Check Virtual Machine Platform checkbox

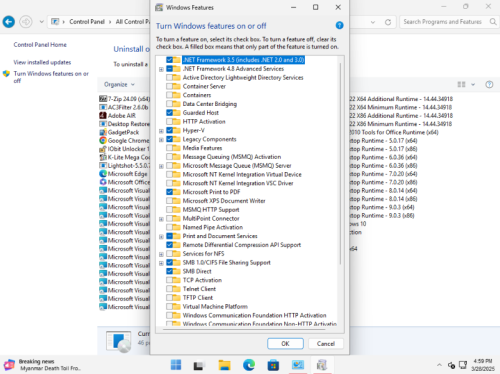coord(170,306)
